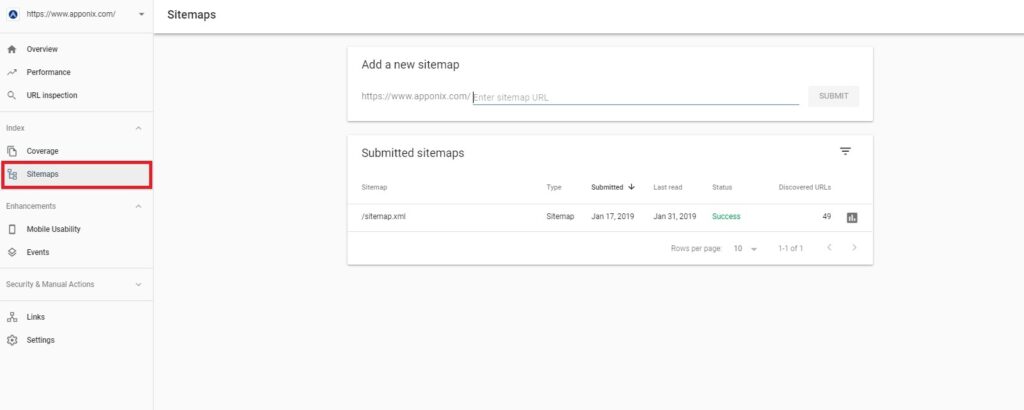Click the Events layers icon
1024x410 pixels.
coord(12,252)
